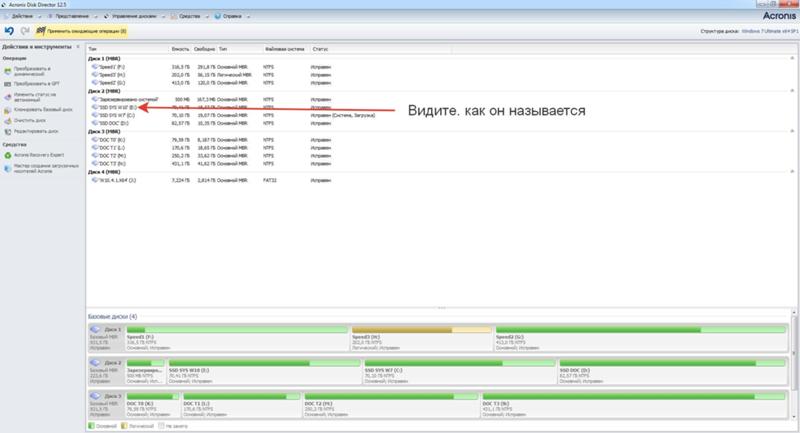Screen dimensions: 800x433
Task: Select the Зарезервировано системой volume icon in list
Action: [x=95, y=99]
